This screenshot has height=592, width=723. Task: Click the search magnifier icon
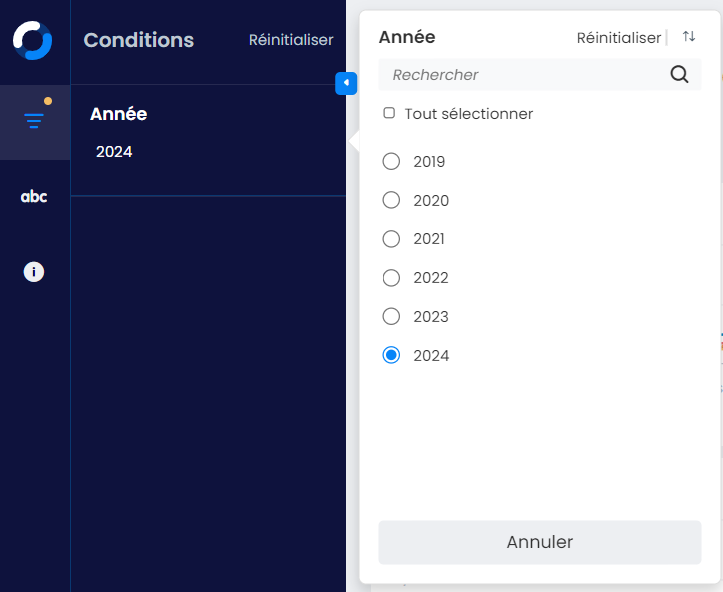point(679,74)
